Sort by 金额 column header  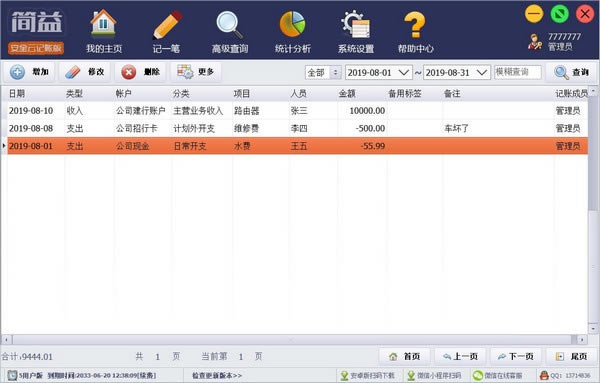click(347, 94)
